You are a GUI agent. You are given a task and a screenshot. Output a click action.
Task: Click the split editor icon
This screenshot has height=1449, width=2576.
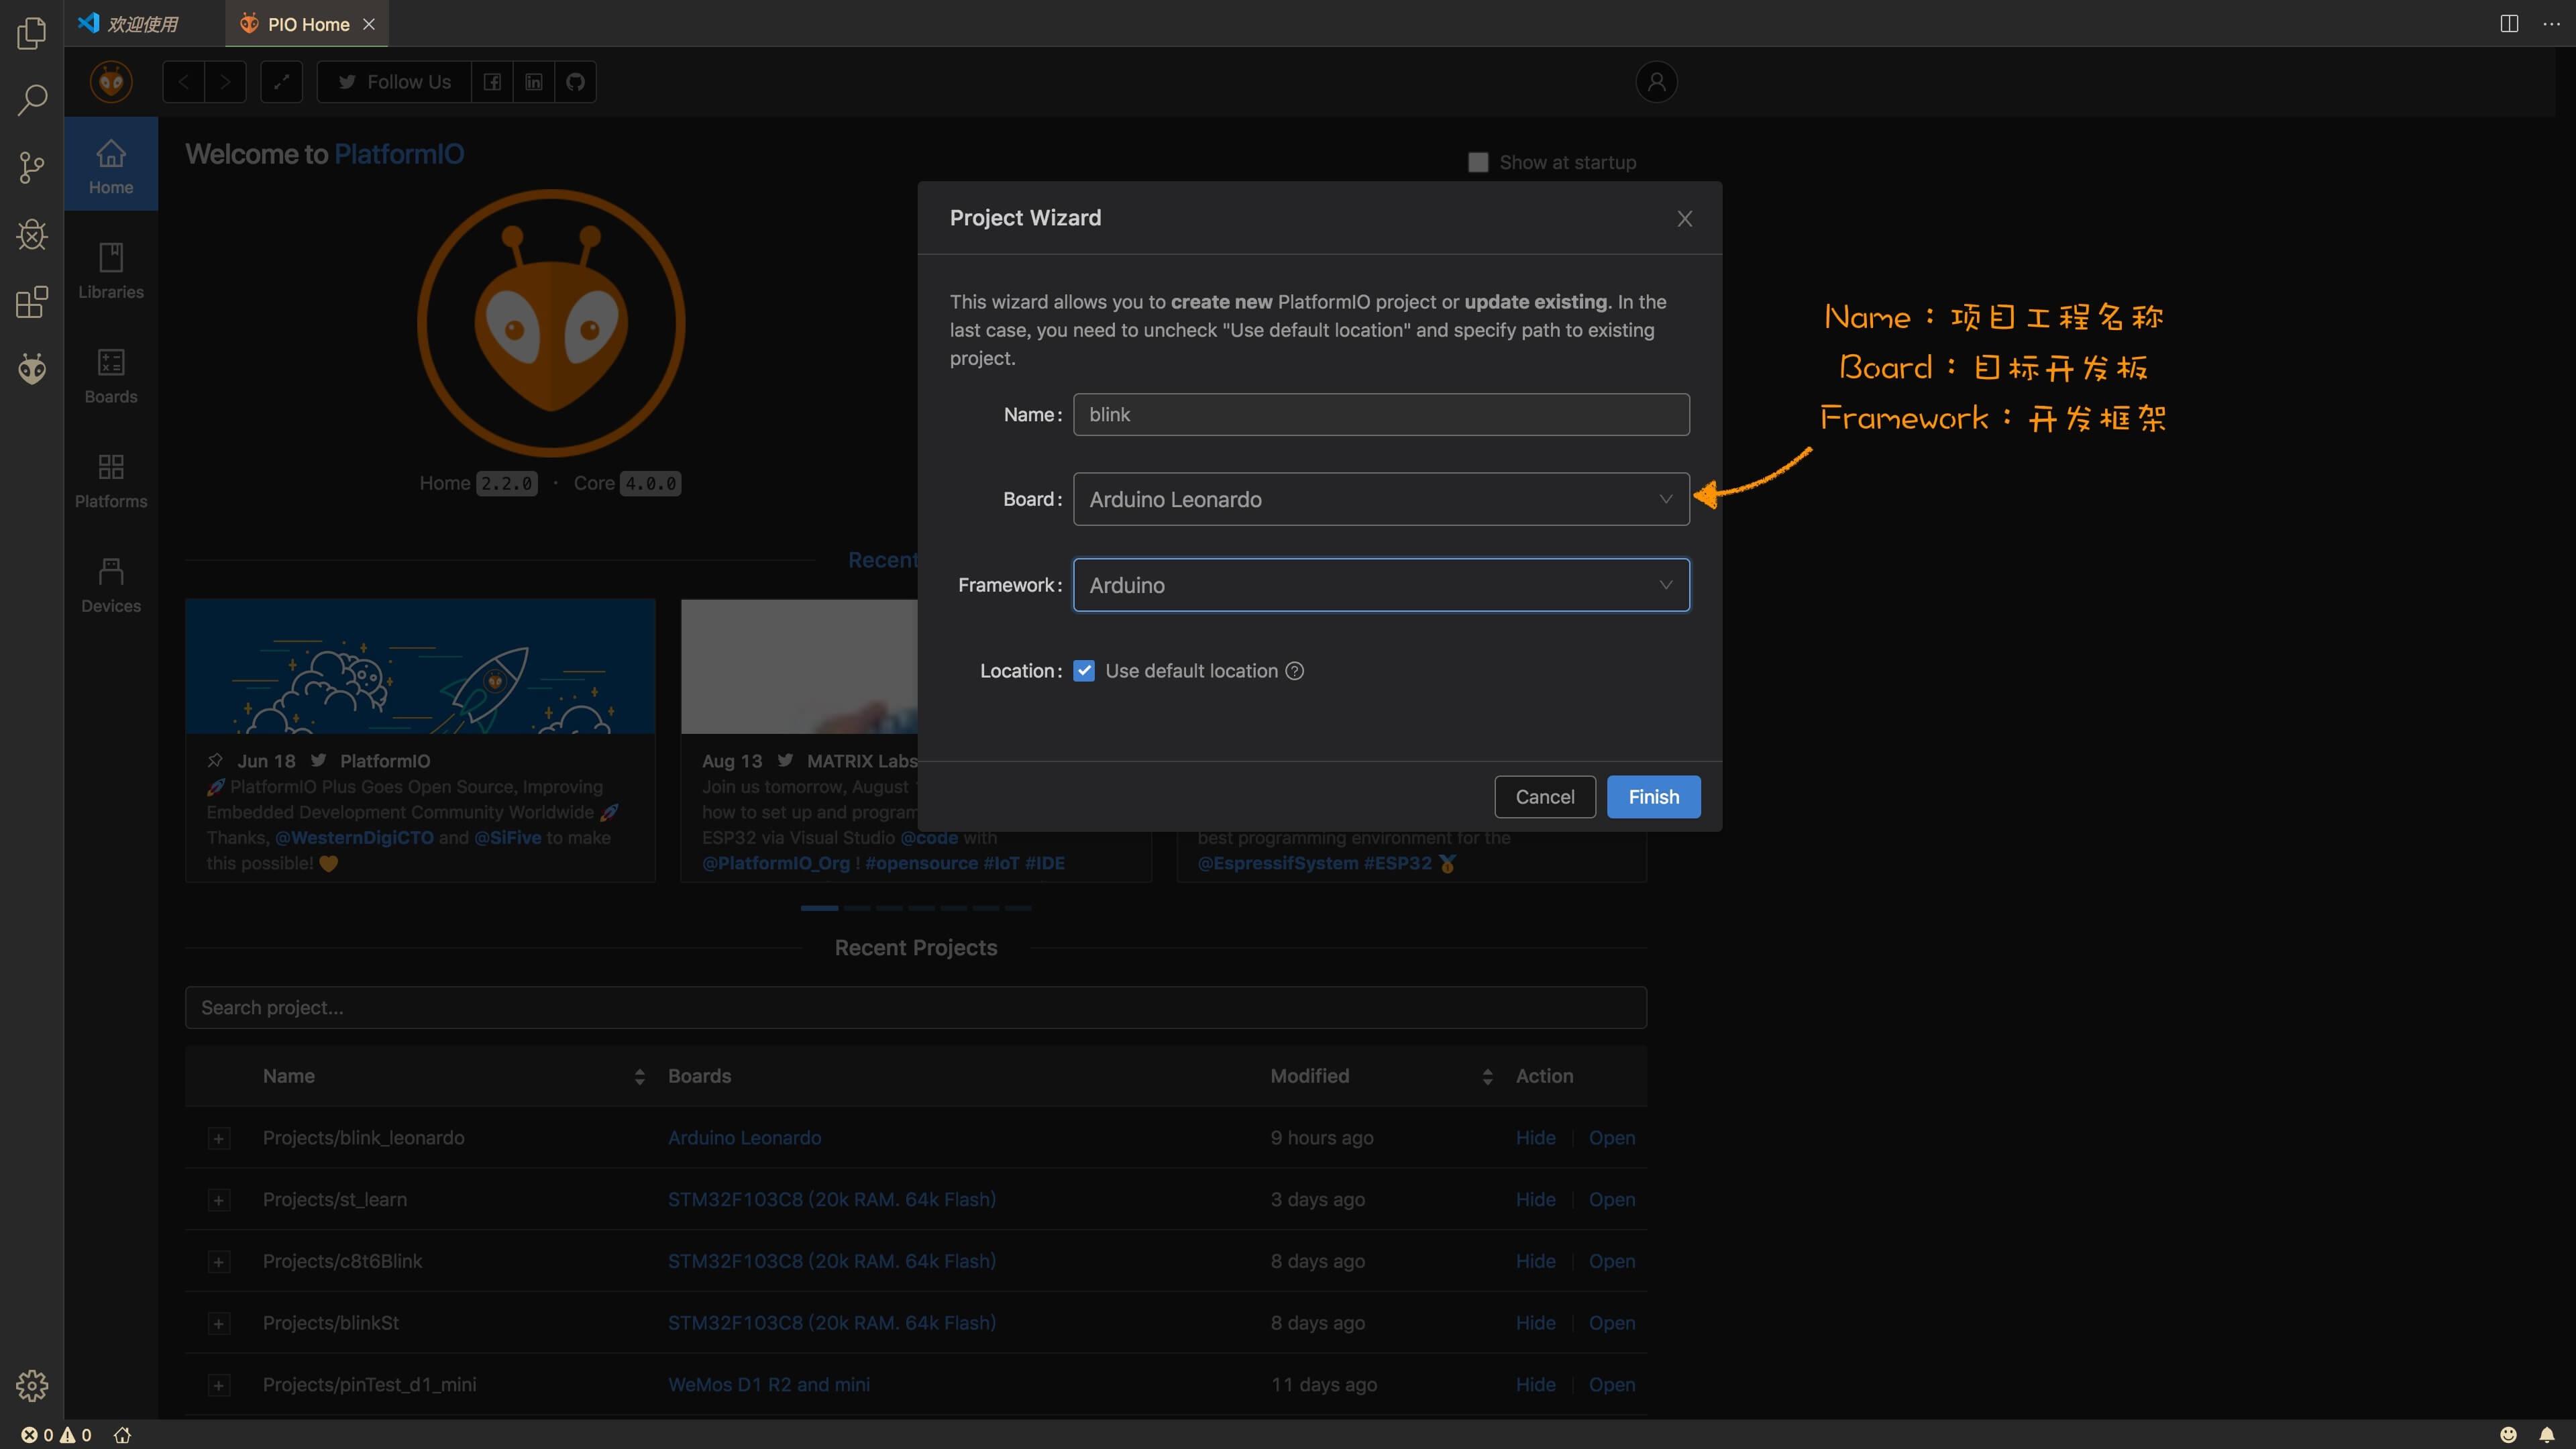pos(2509,23)
